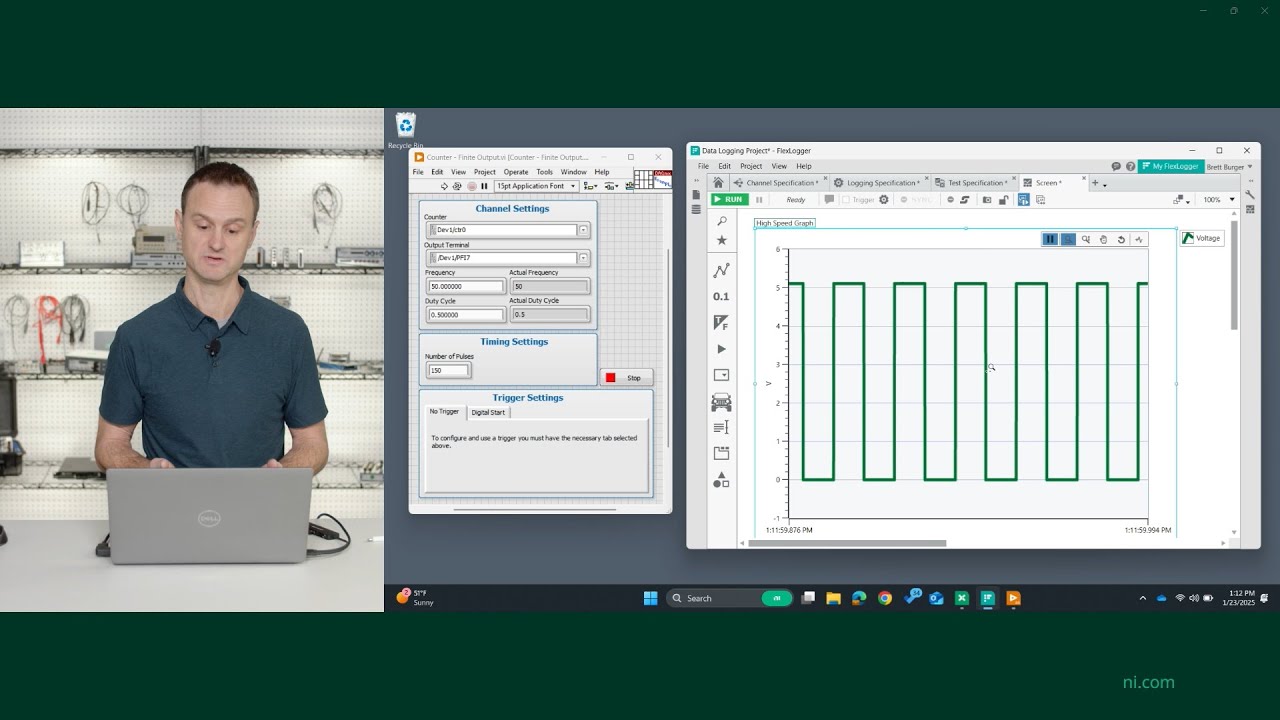Screen dimensions: 1280x720
Task: Click the Windows Start button on taskbar
Action: coord(651,598)
